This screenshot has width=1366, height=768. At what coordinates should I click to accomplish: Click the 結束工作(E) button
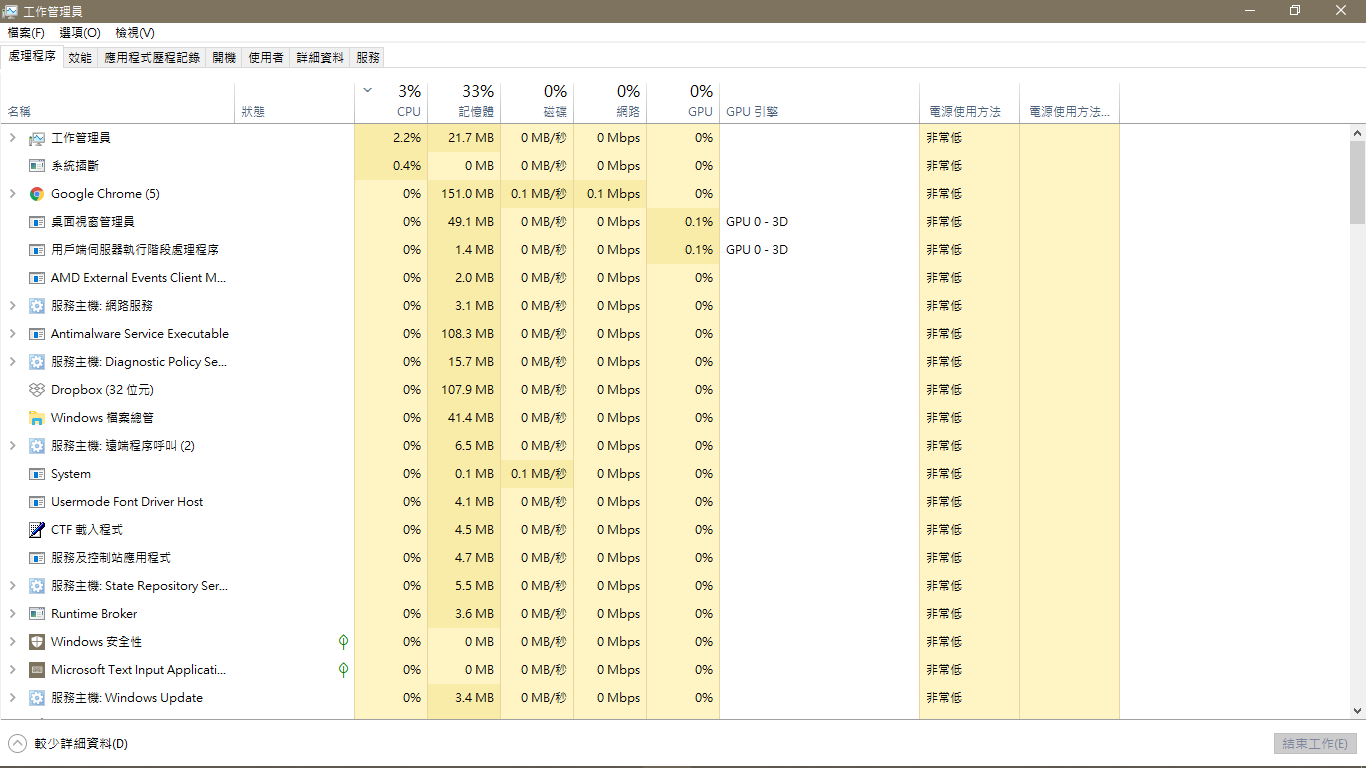pyautogui.click(x=1315, y=743)
